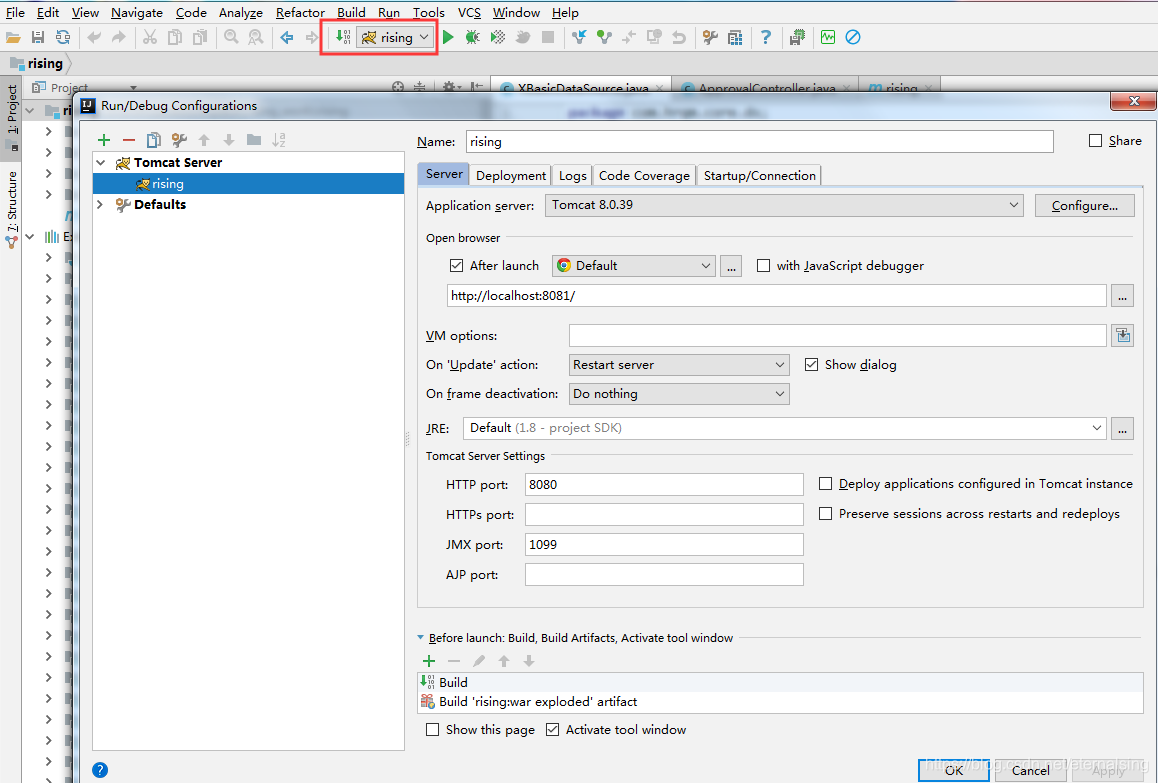Run the rising configuration with green arrow

click(x=448, y=37)
